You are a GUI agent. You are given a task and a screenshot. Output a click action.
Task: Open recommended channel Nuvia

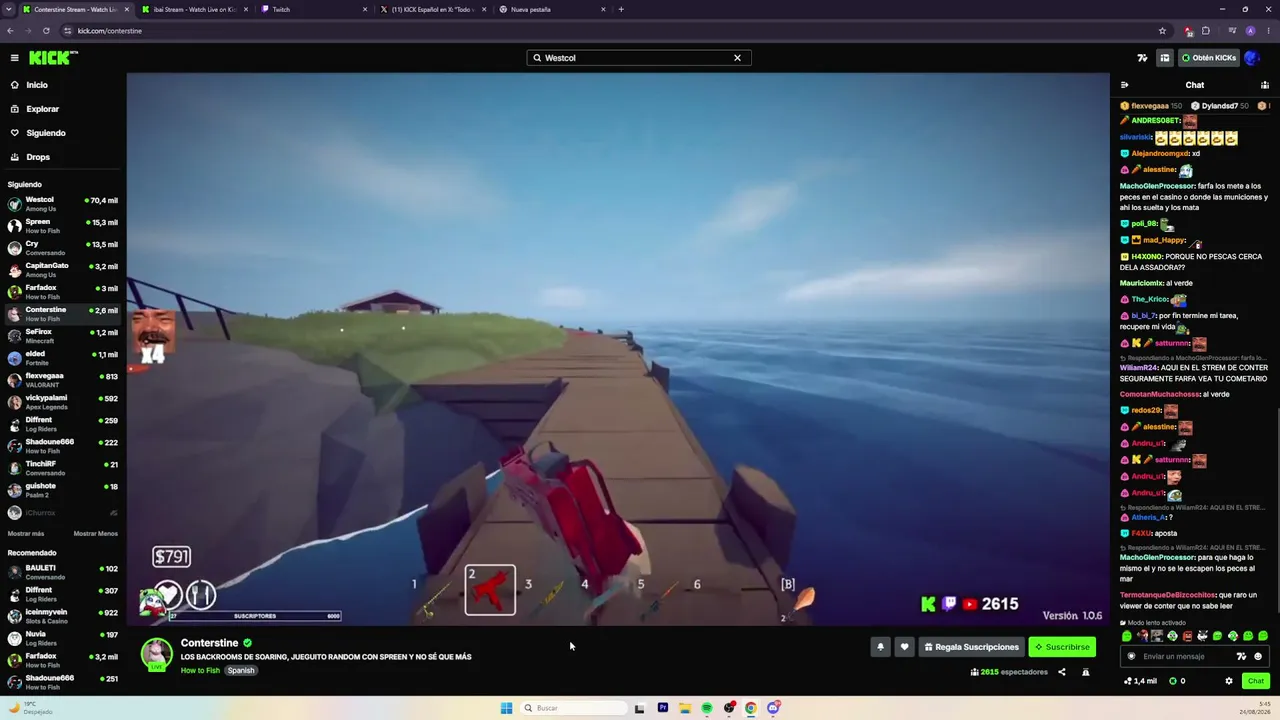(63, 638)
